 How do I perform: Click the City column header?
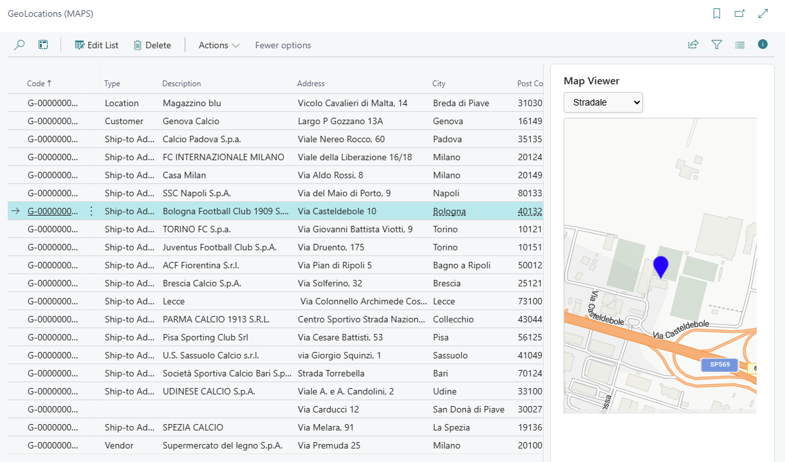(439, 84)
